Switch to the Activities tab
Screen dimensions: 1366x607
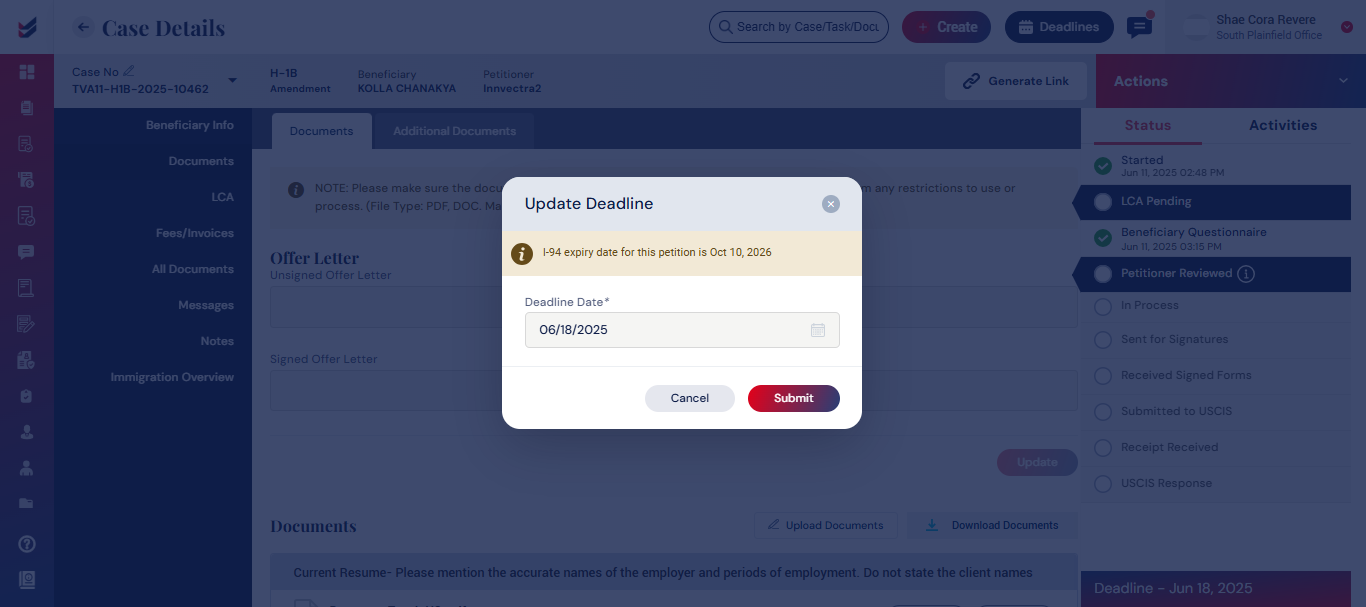pyautogui.click(x=1283, y=125)
